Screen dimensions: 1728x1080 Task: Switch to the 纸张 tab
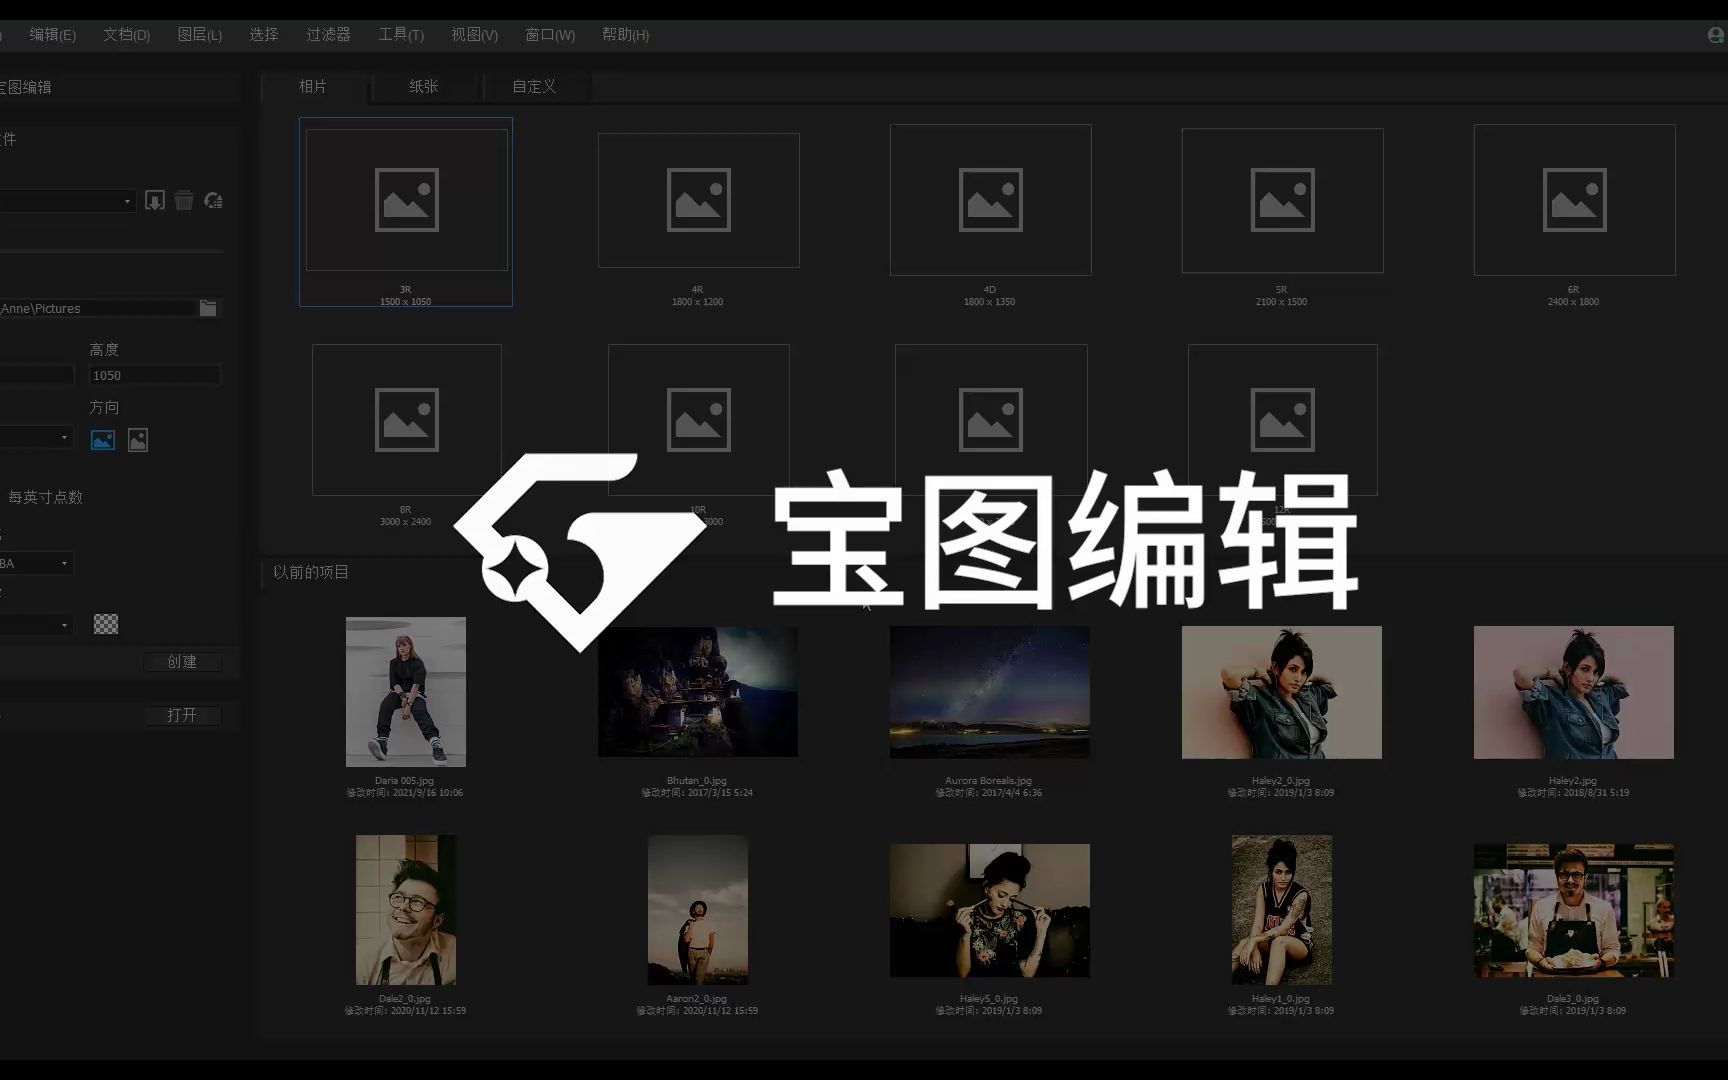[x=424, y=87]
